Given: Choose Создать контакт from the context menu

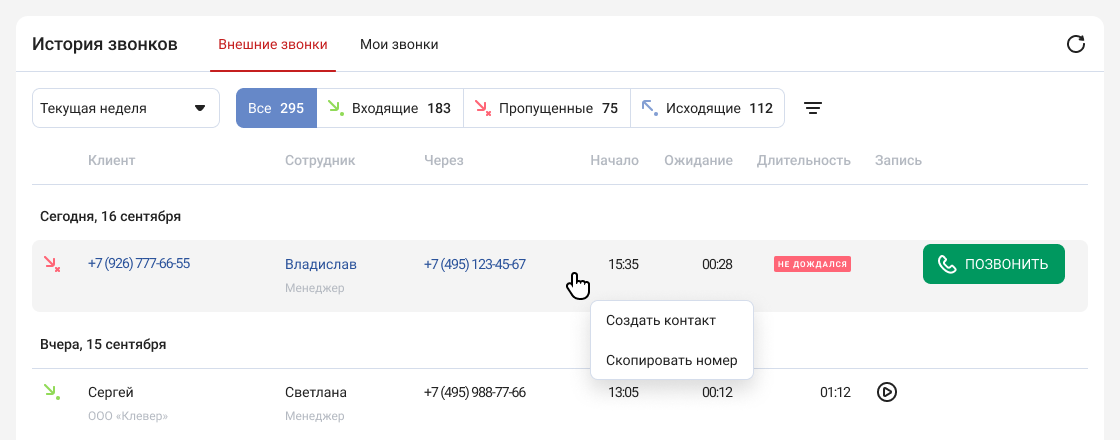Looking at the screenshot, I should pos(661,321).
